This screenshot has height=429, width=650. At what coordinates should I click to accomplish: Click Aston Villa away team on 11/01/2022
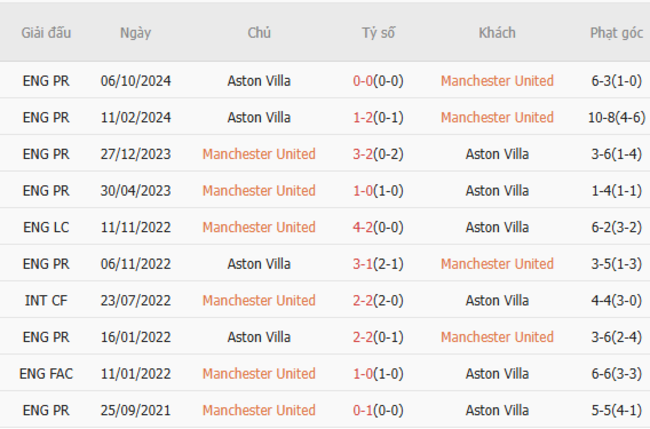coord(497,373)
